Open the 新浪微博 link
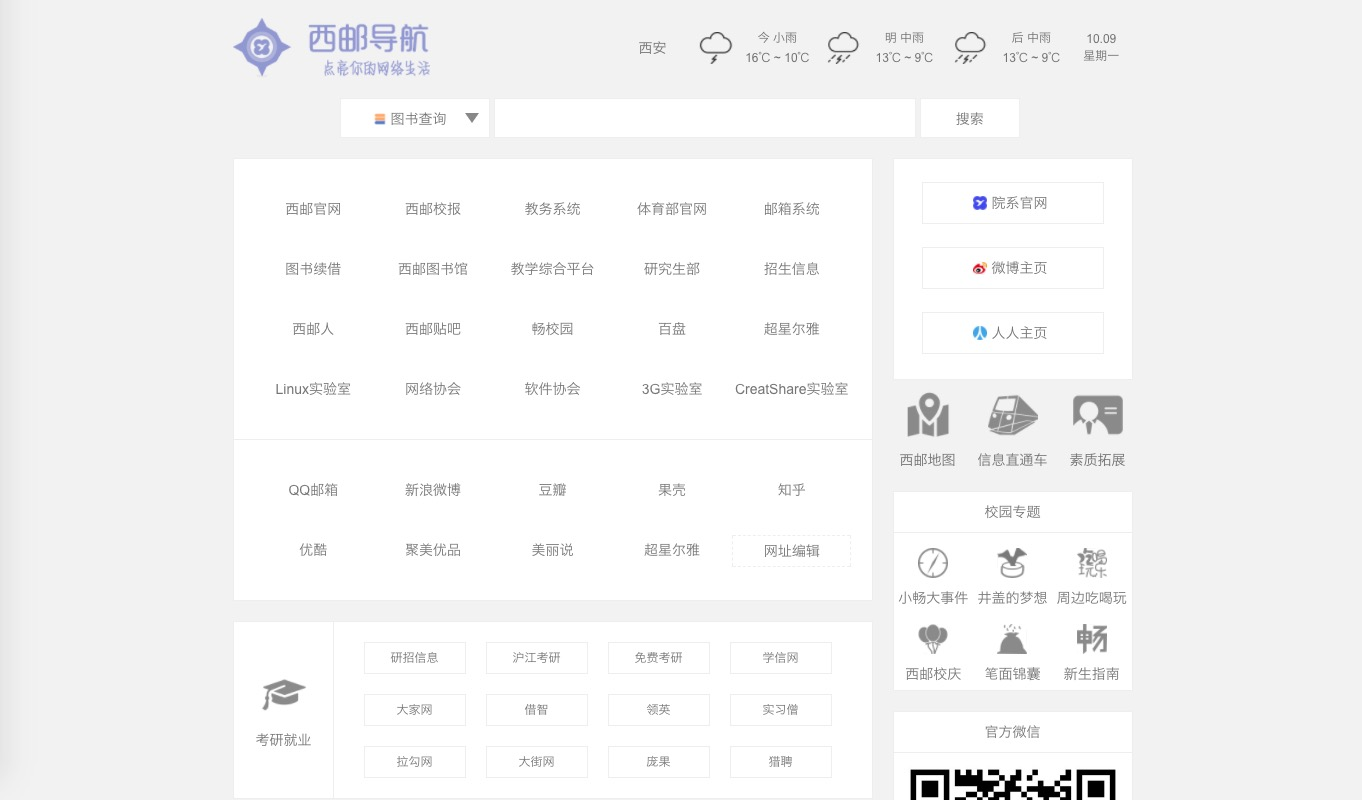Image resolution: width=1362 pixels, height=800 pixels. point(433,490)
